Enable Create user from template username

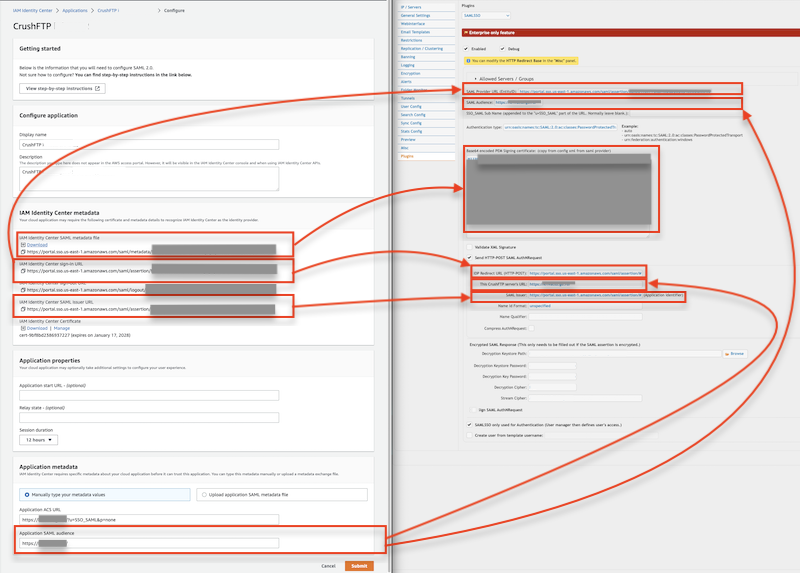tap(469, 435)
